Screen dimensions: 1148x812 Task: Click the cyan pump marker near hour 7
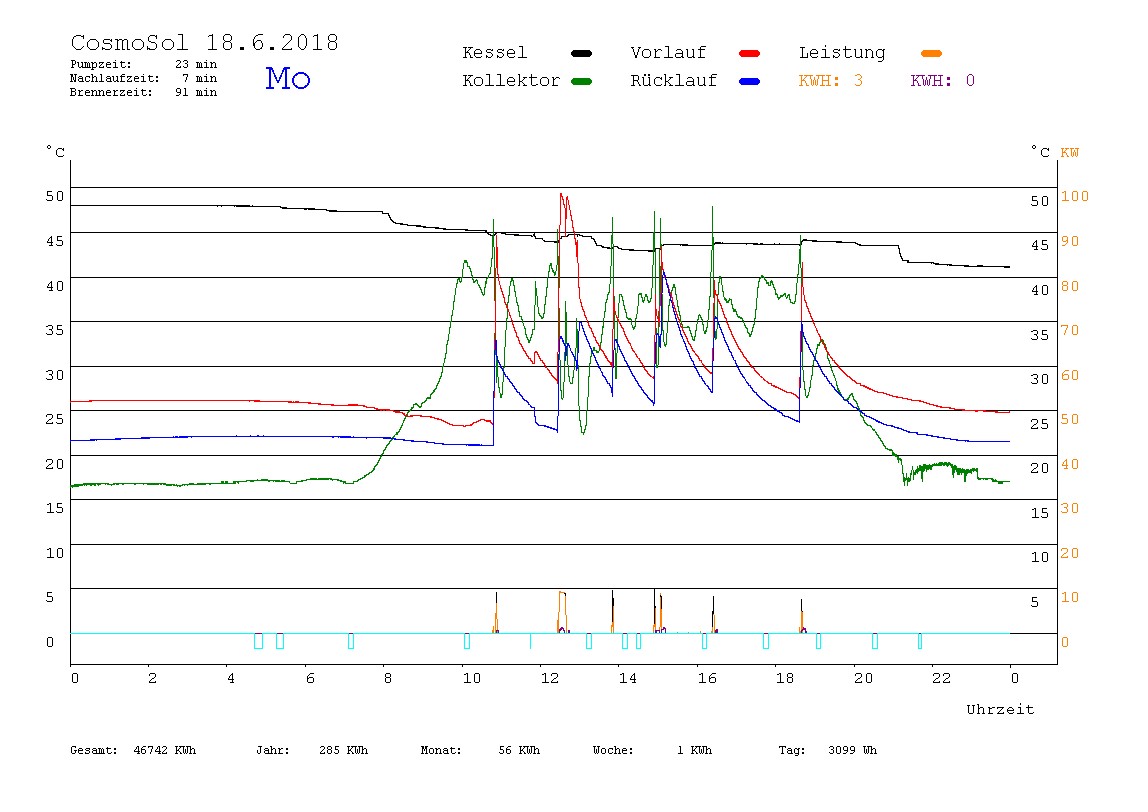[351, 641]
